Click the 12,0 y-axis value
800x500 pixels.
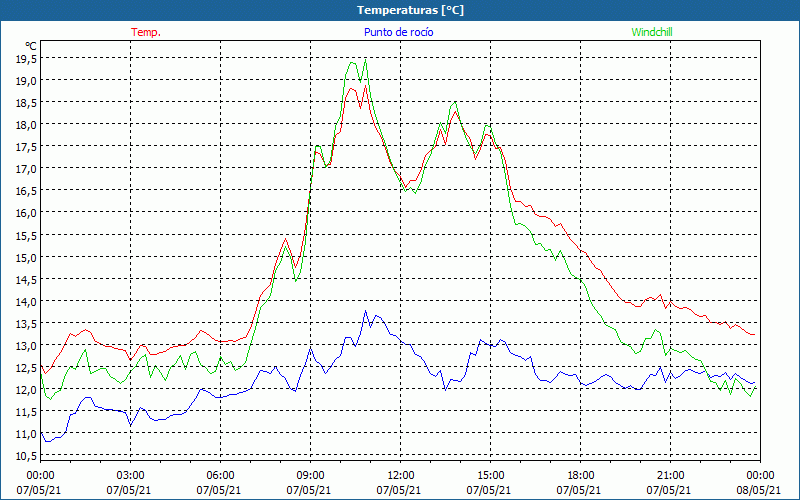(26, 389)
